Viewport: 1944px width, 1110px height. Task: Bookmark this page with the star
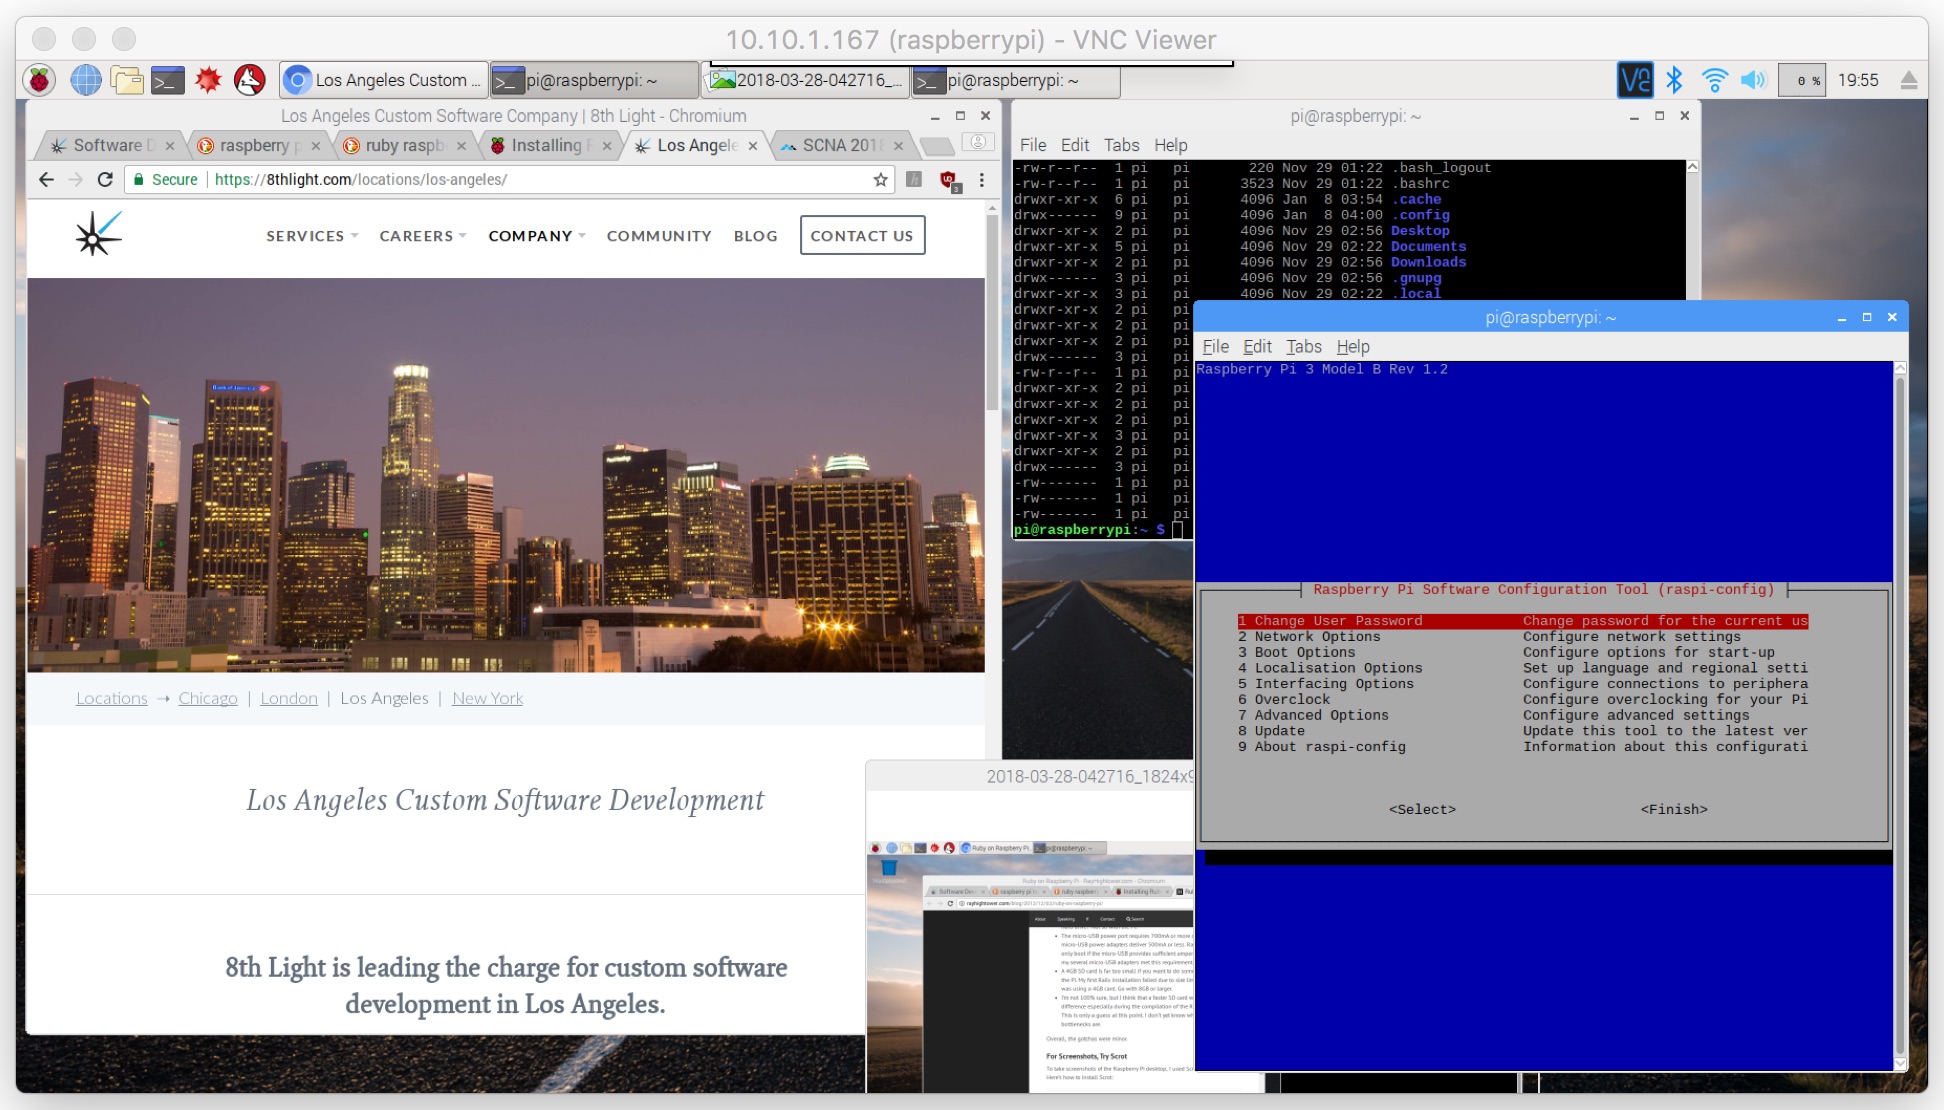click(880, 180)
